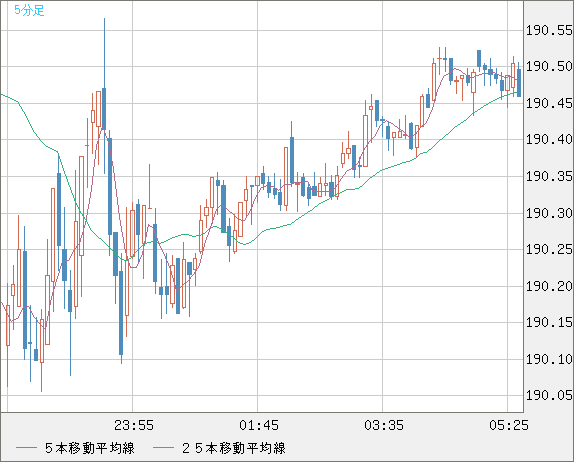Click the 190.40 price axis label
The image size is (574, 462).
pyautogui.click(x=549, y=139)
